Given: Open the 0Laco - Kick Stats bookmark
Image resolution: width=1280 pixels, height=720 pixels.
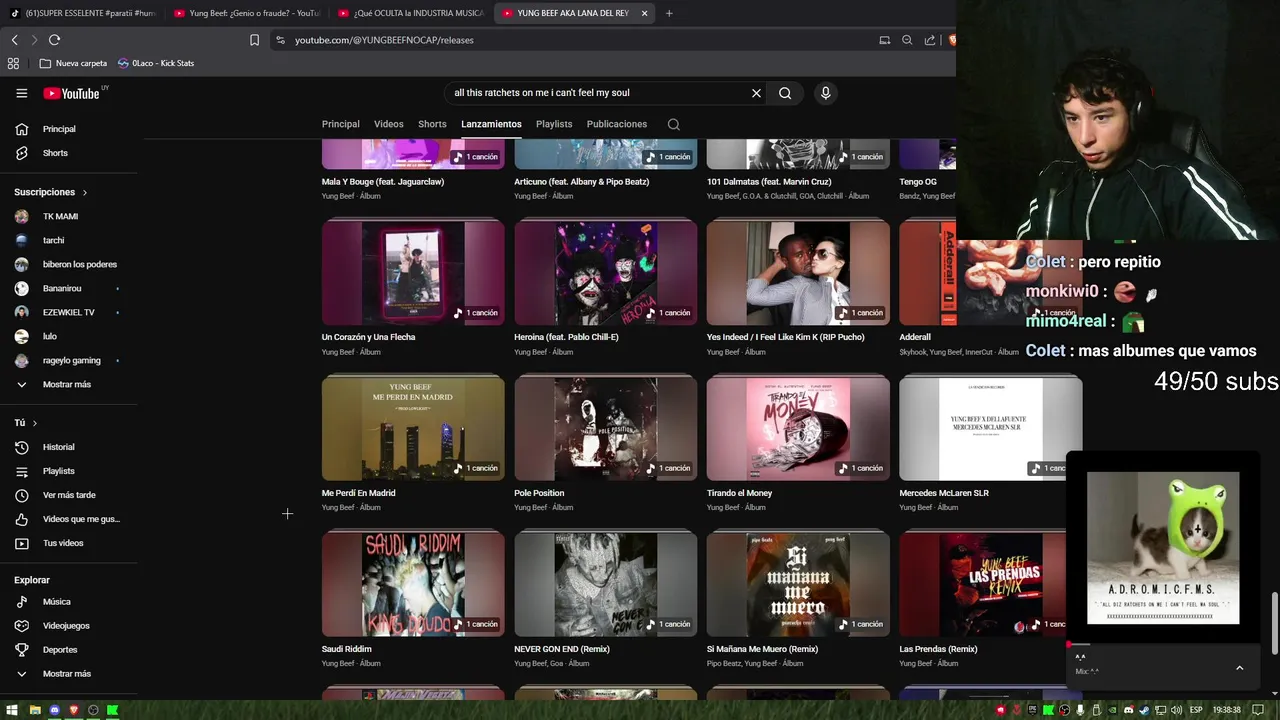Looking at the screenshot, I should (156, 63).
